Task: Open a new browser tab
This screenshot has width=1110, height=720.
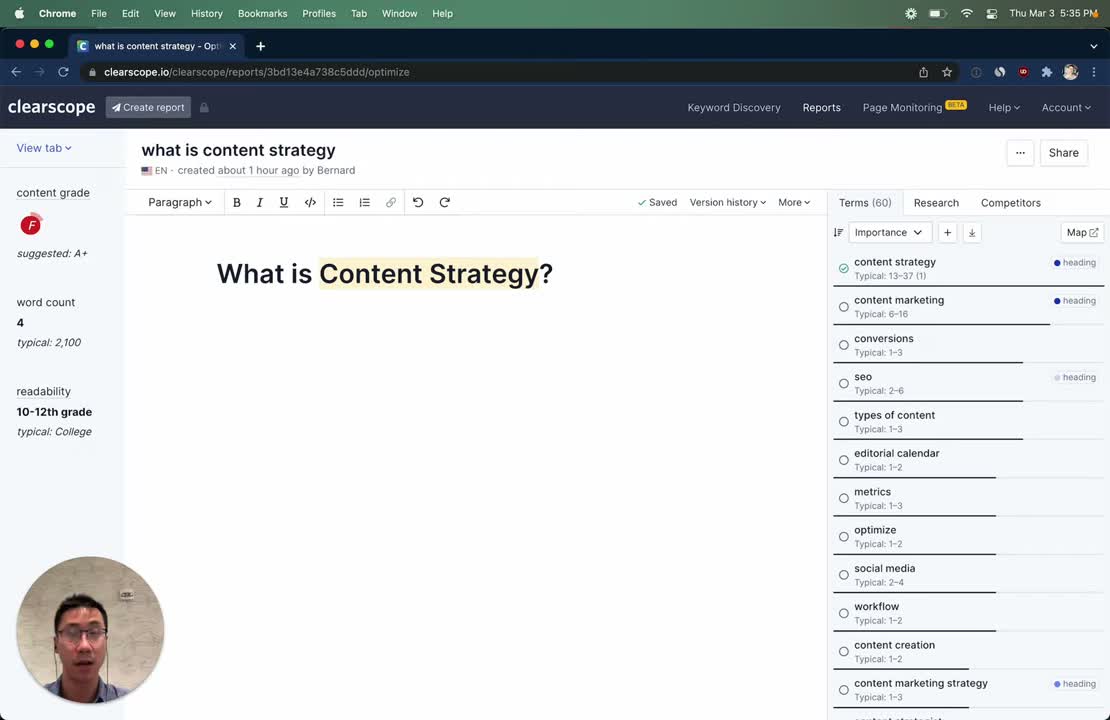Action: pos(261,46)
